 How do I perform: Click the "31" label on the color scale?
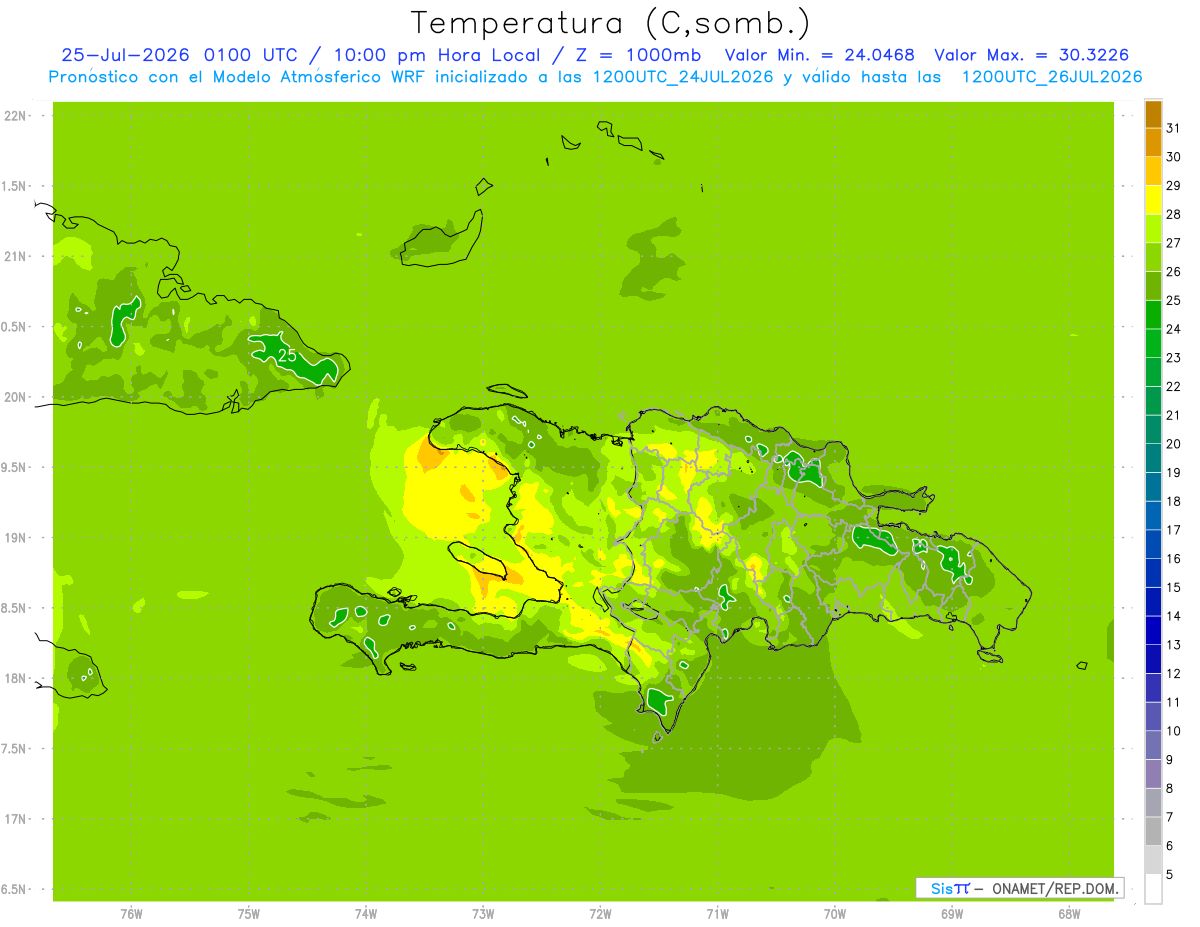pyautogui.click(x=1173, y=127)
